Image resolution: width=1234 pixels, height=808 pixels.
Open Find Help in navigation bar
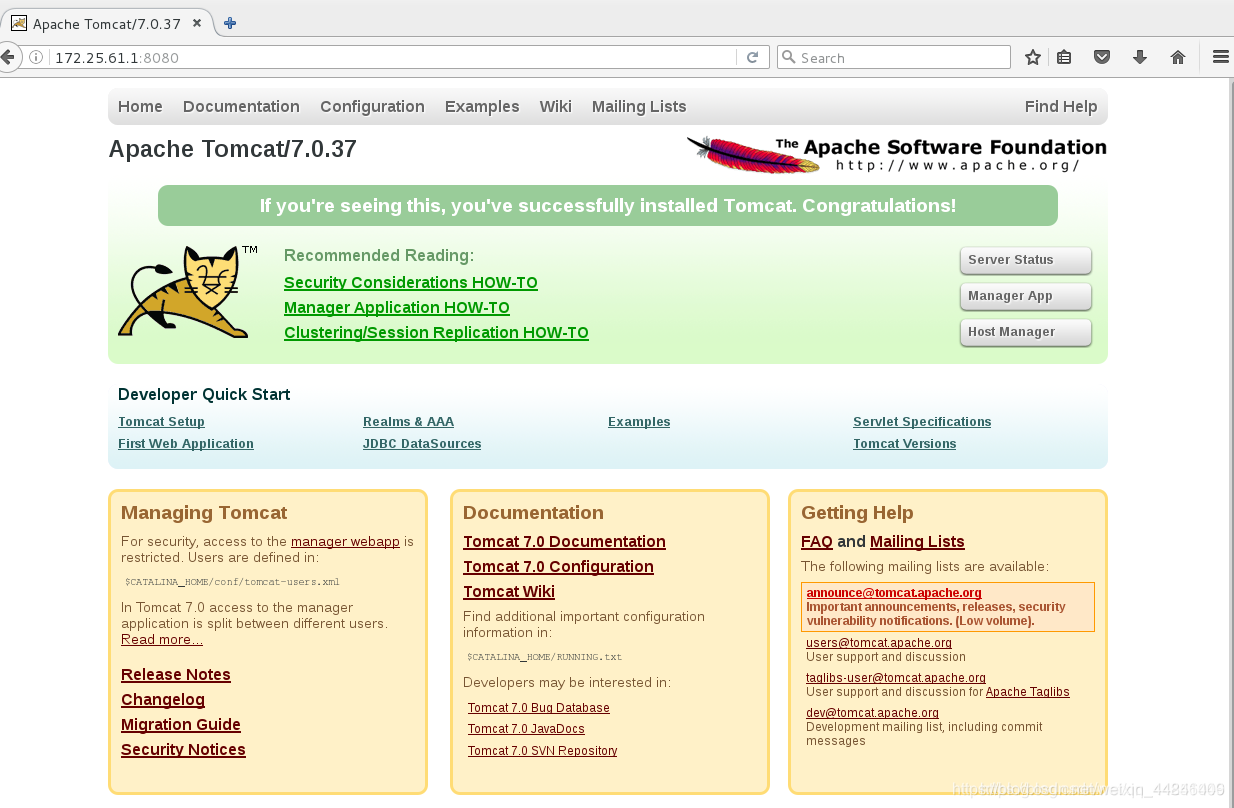click(1061, 107)
